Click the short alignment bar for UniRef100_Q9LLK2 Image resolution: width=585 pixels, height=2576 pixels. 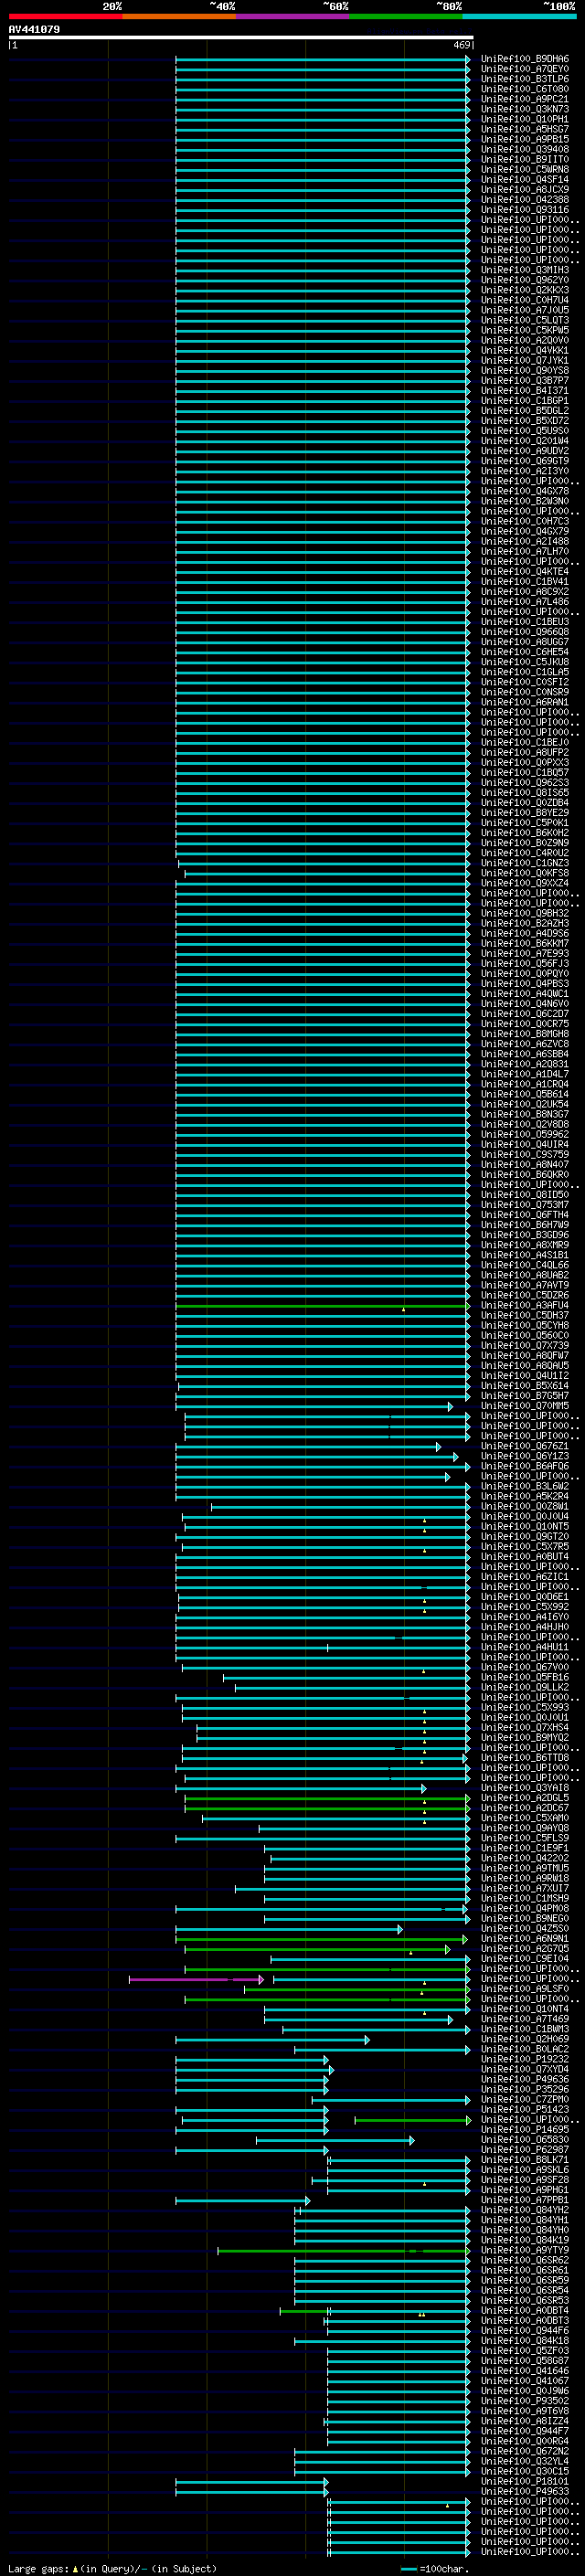click(352, 1687)
